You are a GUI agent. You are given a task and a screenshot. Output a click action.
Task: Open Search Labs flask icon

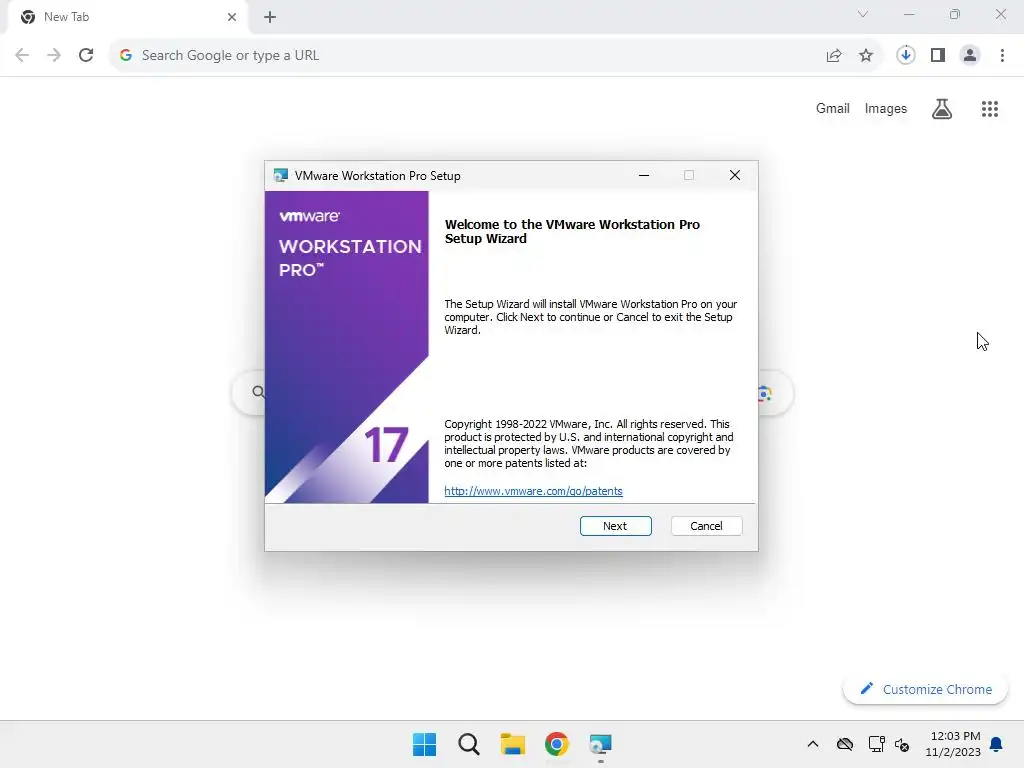pos(942,108)
